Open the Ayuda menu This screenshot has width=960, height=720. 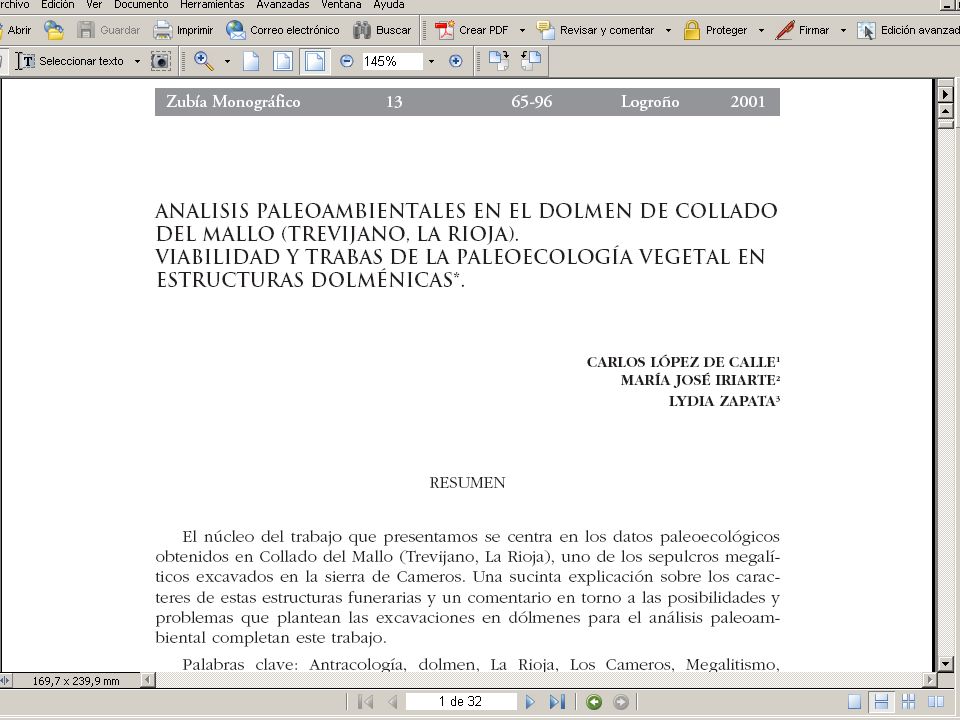(389, 5)
